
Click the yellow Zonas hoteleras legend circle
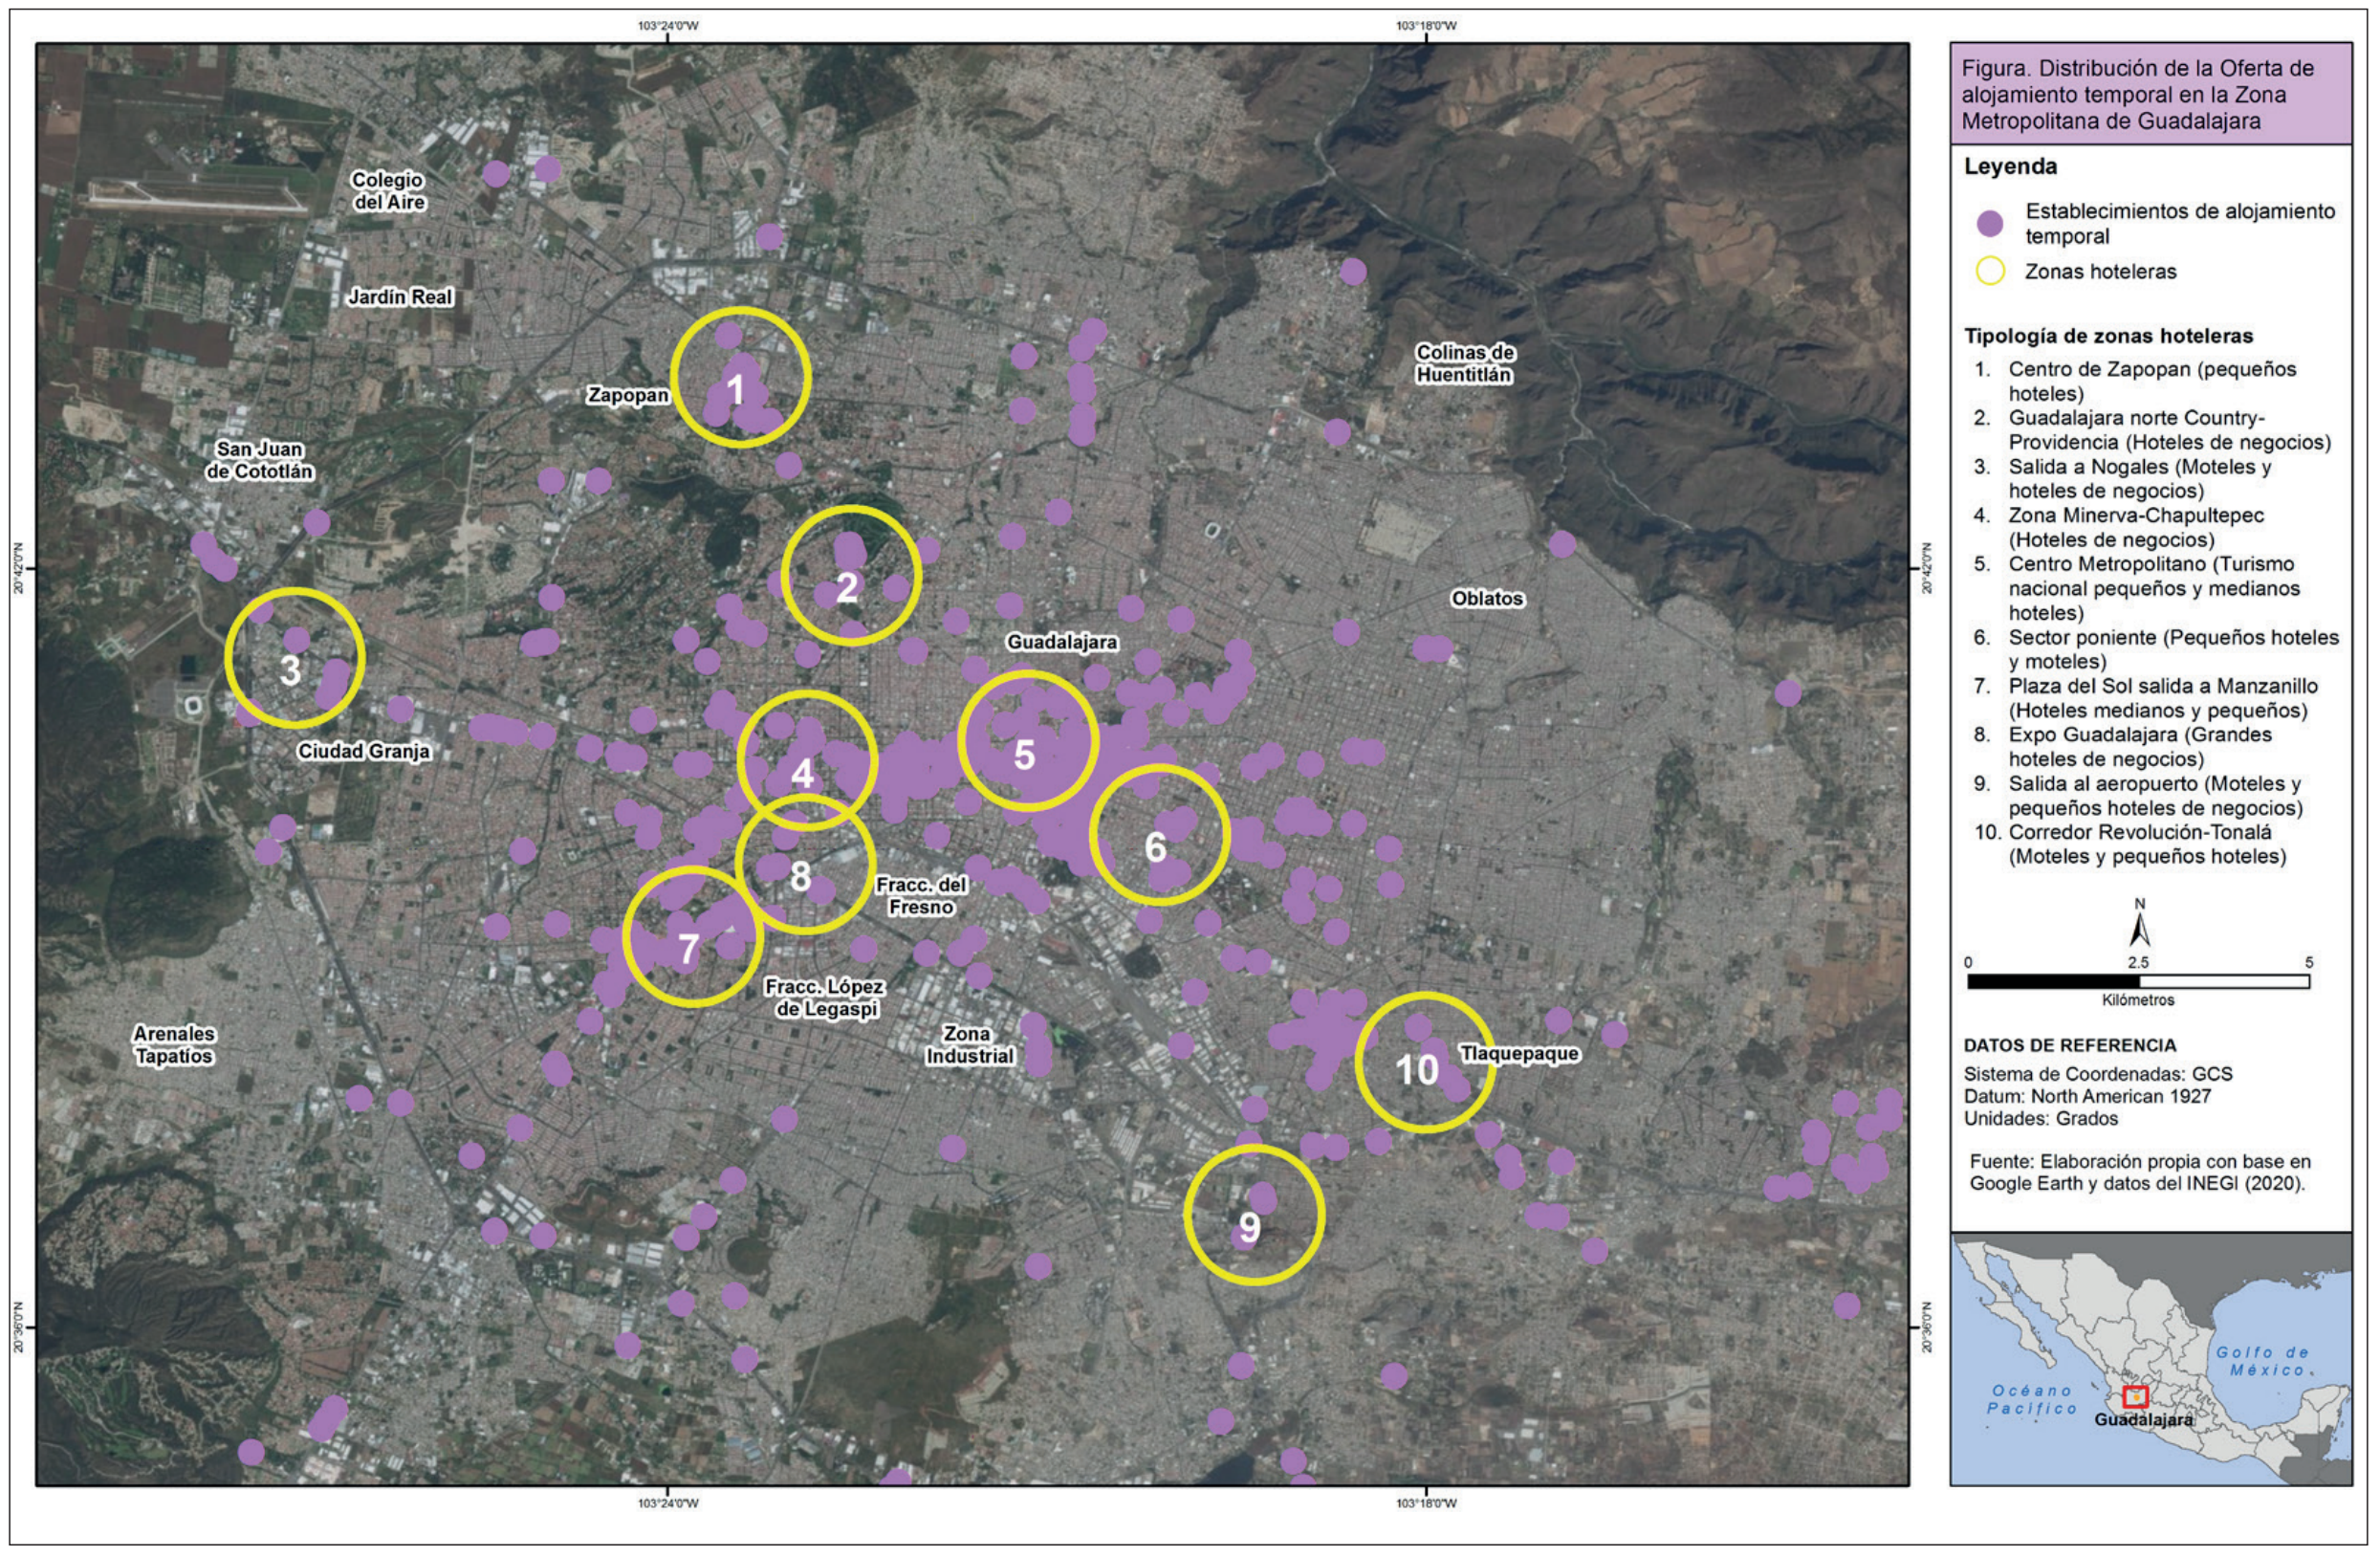[x=1991, y=271]
